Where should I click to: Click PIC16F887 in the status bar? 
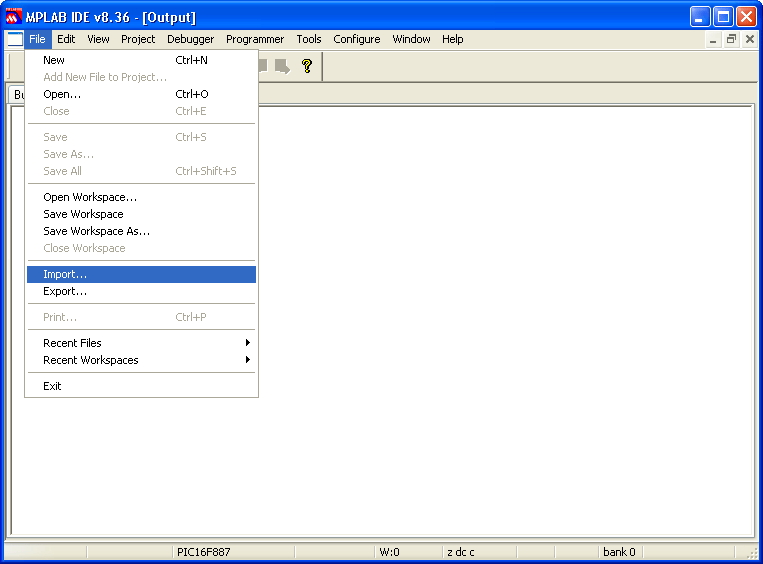pos(203,552)
